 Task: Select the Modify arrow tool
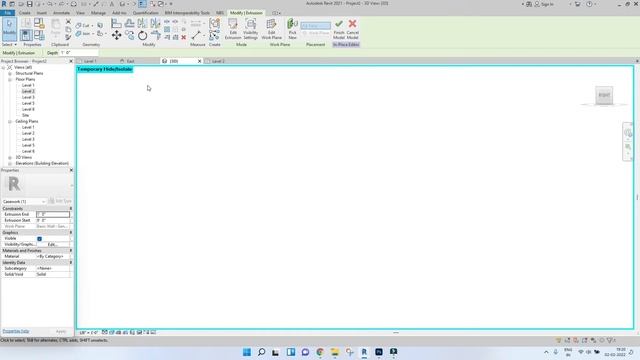pos(9,29)
